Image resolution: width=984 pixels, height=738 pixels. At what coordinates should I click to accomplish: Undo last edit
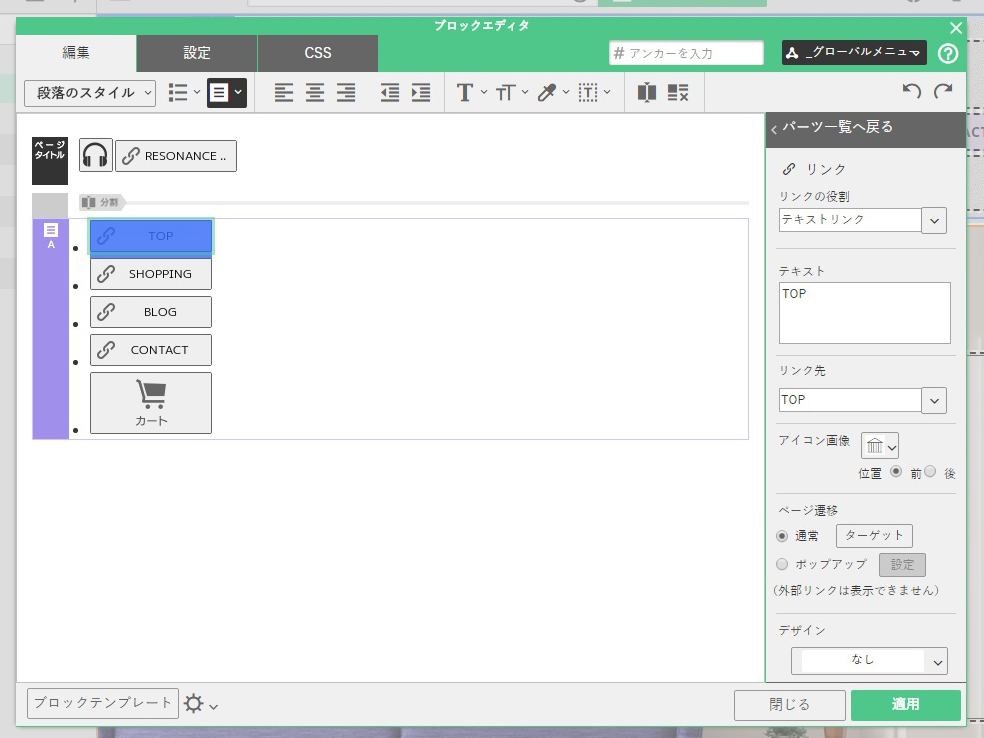[x=912, y=91]
